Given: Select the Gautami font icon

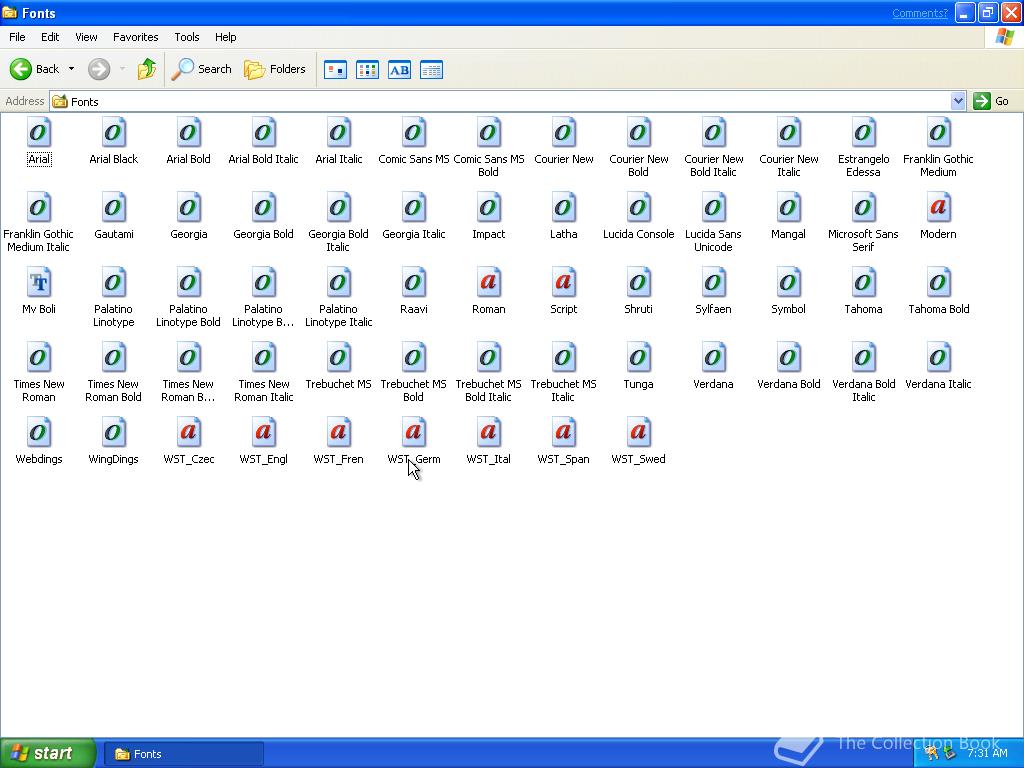Looking at the screenshot, I should click(114, 208).
